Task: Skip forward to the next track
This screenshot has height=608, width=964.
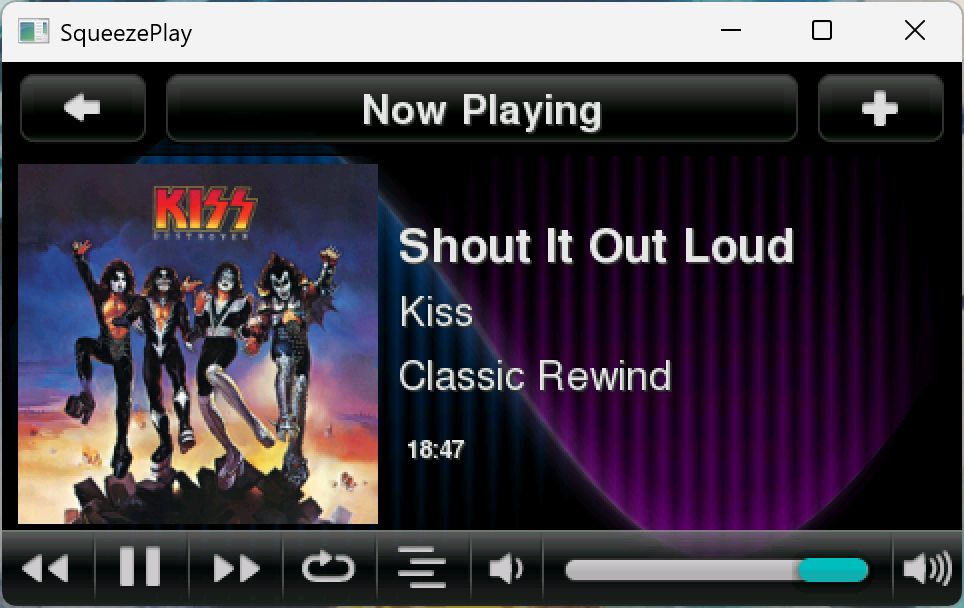Action: click(235, 567)
